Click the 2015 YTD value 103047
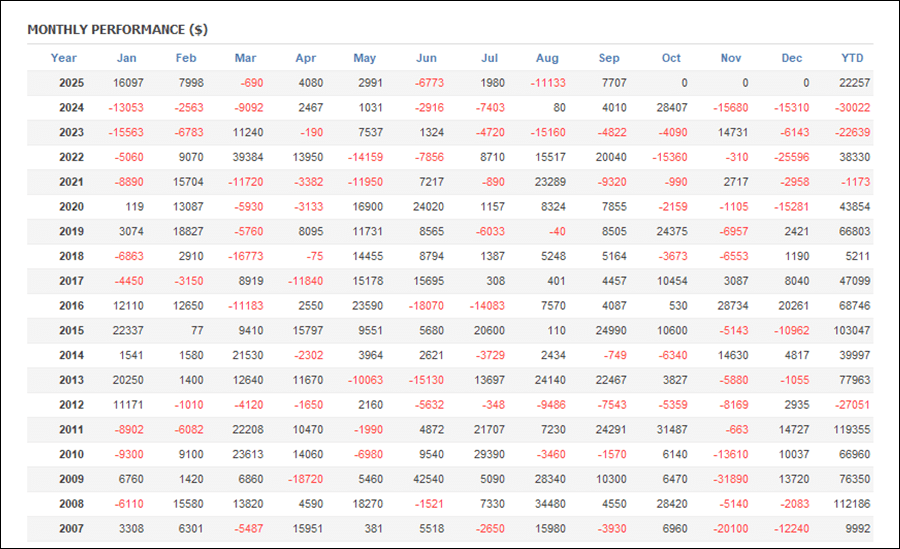The image size is (900, 549). 850,331
